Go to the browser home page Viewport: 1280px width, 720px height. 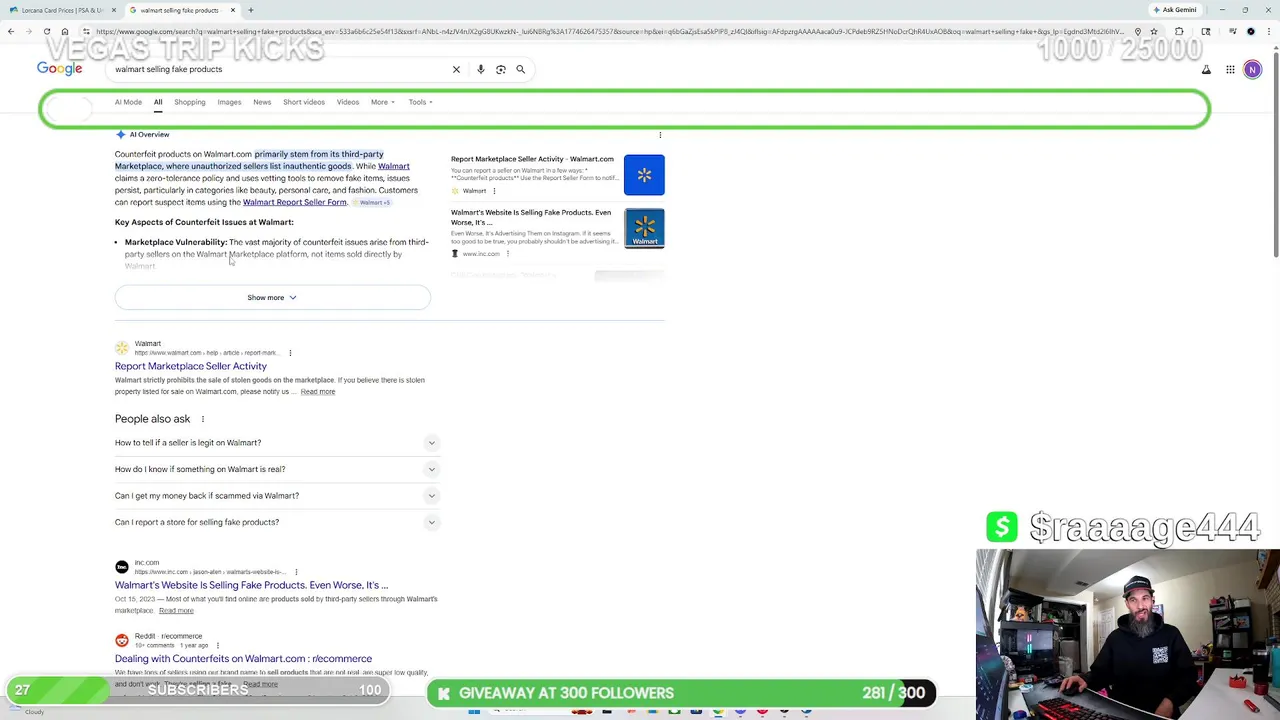tap(65, 31)
